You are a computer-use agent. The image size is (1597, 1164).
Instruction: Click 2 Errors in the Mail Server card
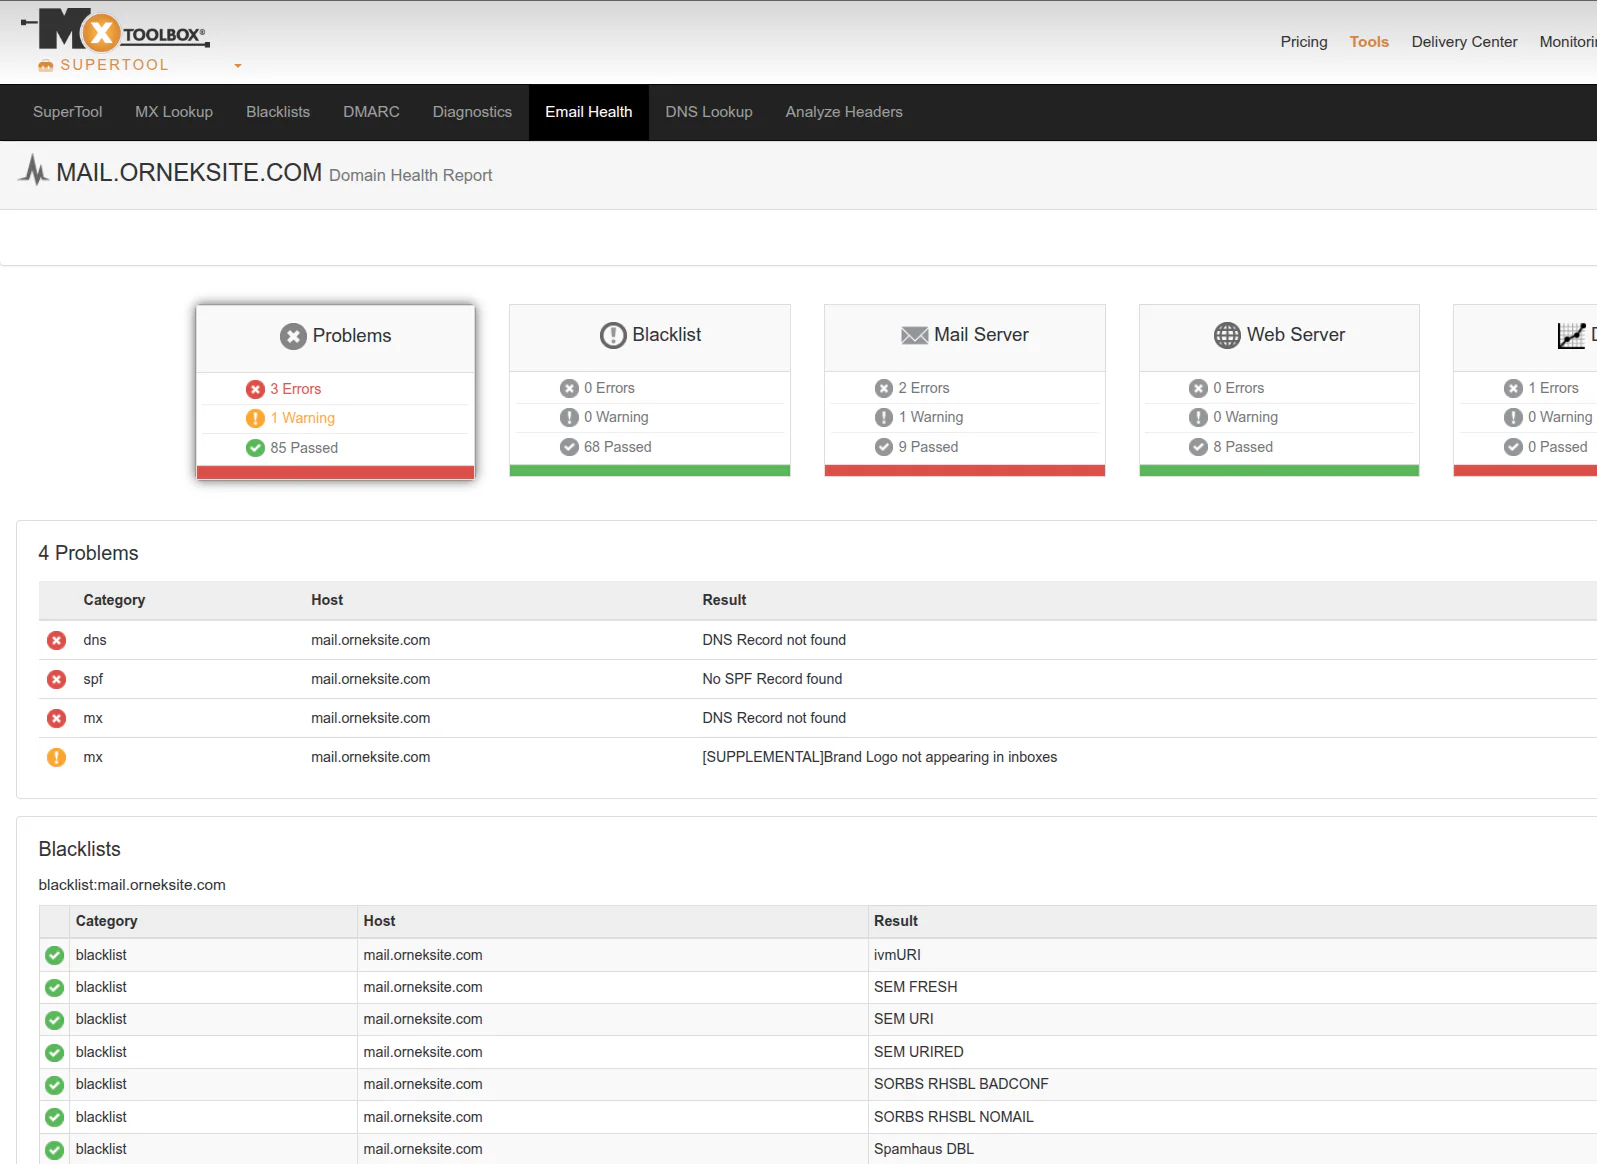pyautogui.click(x=924, y=388)
